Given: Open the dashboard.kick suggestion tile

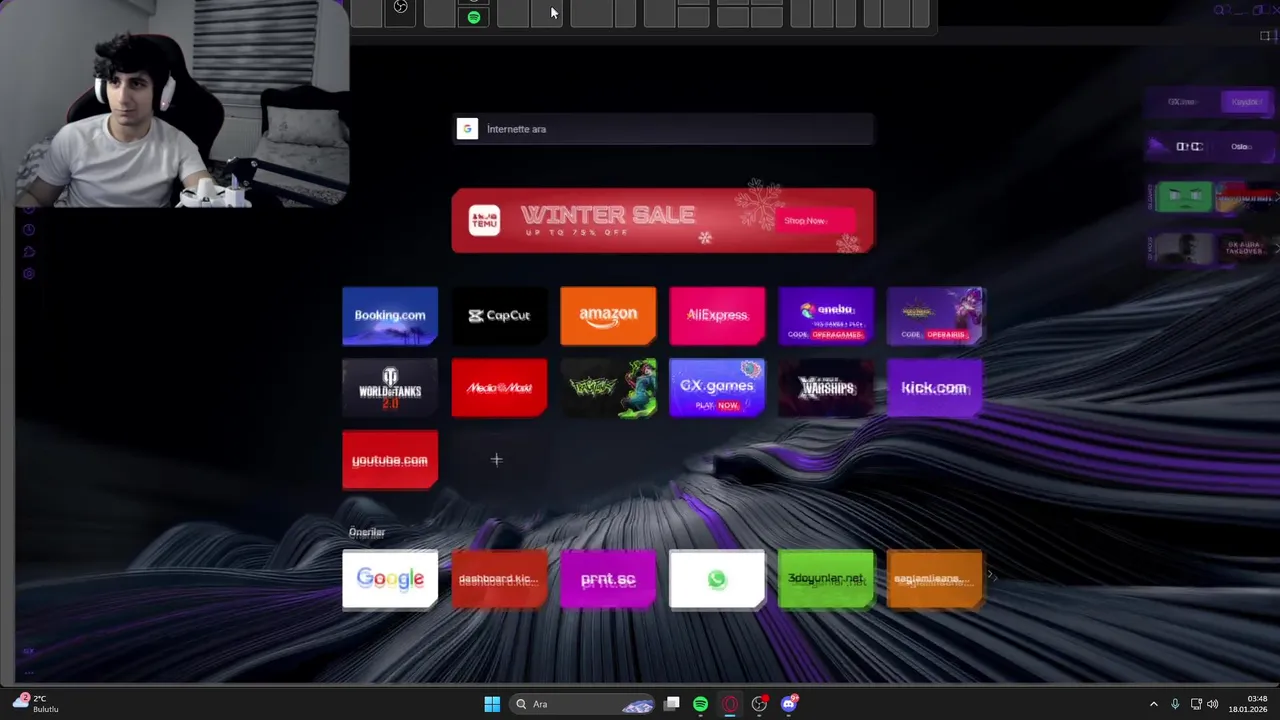Looking at the screenshot, I should 499,579.
